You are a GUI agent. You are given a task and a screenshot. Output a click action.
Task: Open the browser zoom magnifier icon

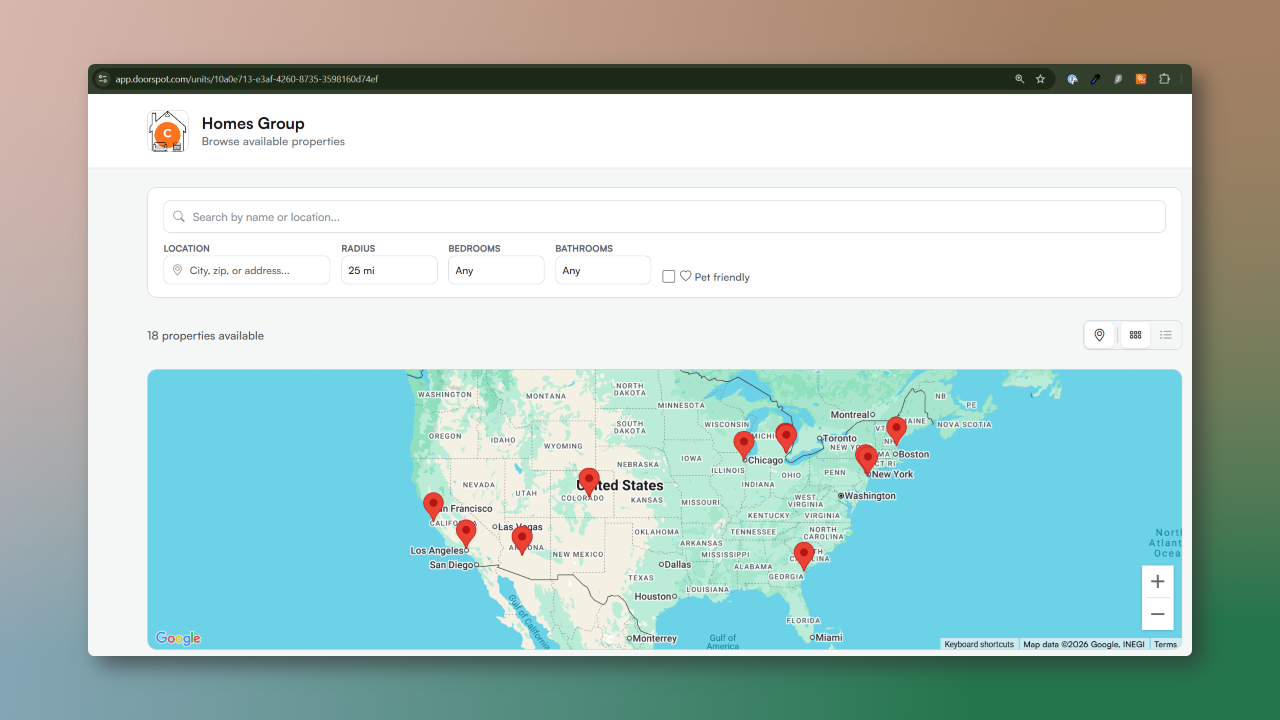pyautogui.click(x=1019, y=79)
